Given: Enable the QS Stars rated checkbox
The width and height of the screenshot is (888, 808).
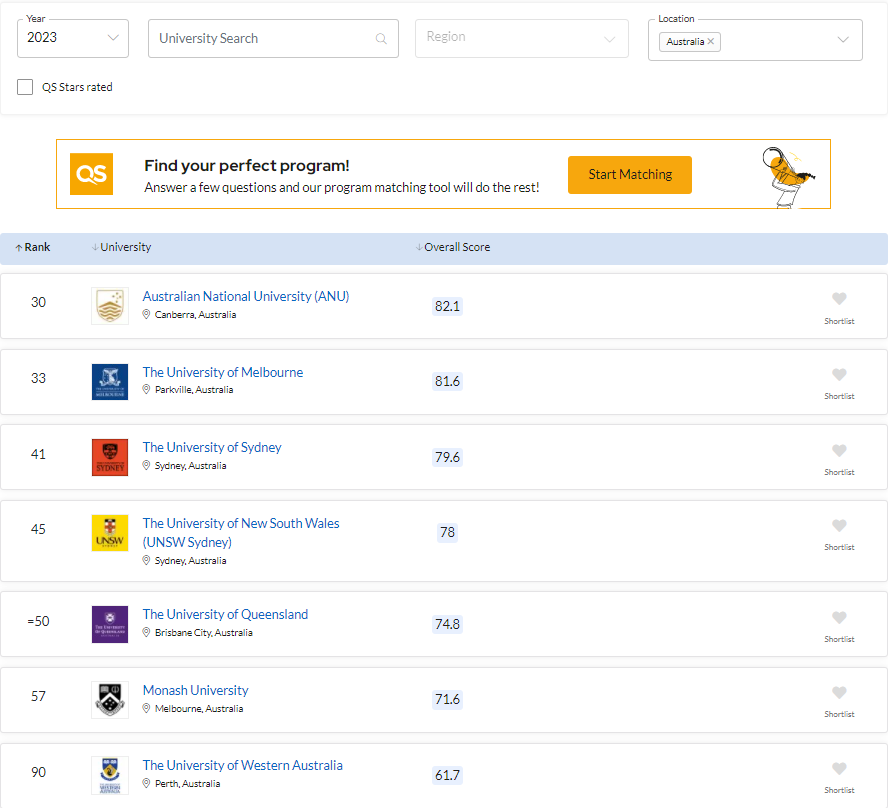Looking at the screenshot, I should [25, 87].
